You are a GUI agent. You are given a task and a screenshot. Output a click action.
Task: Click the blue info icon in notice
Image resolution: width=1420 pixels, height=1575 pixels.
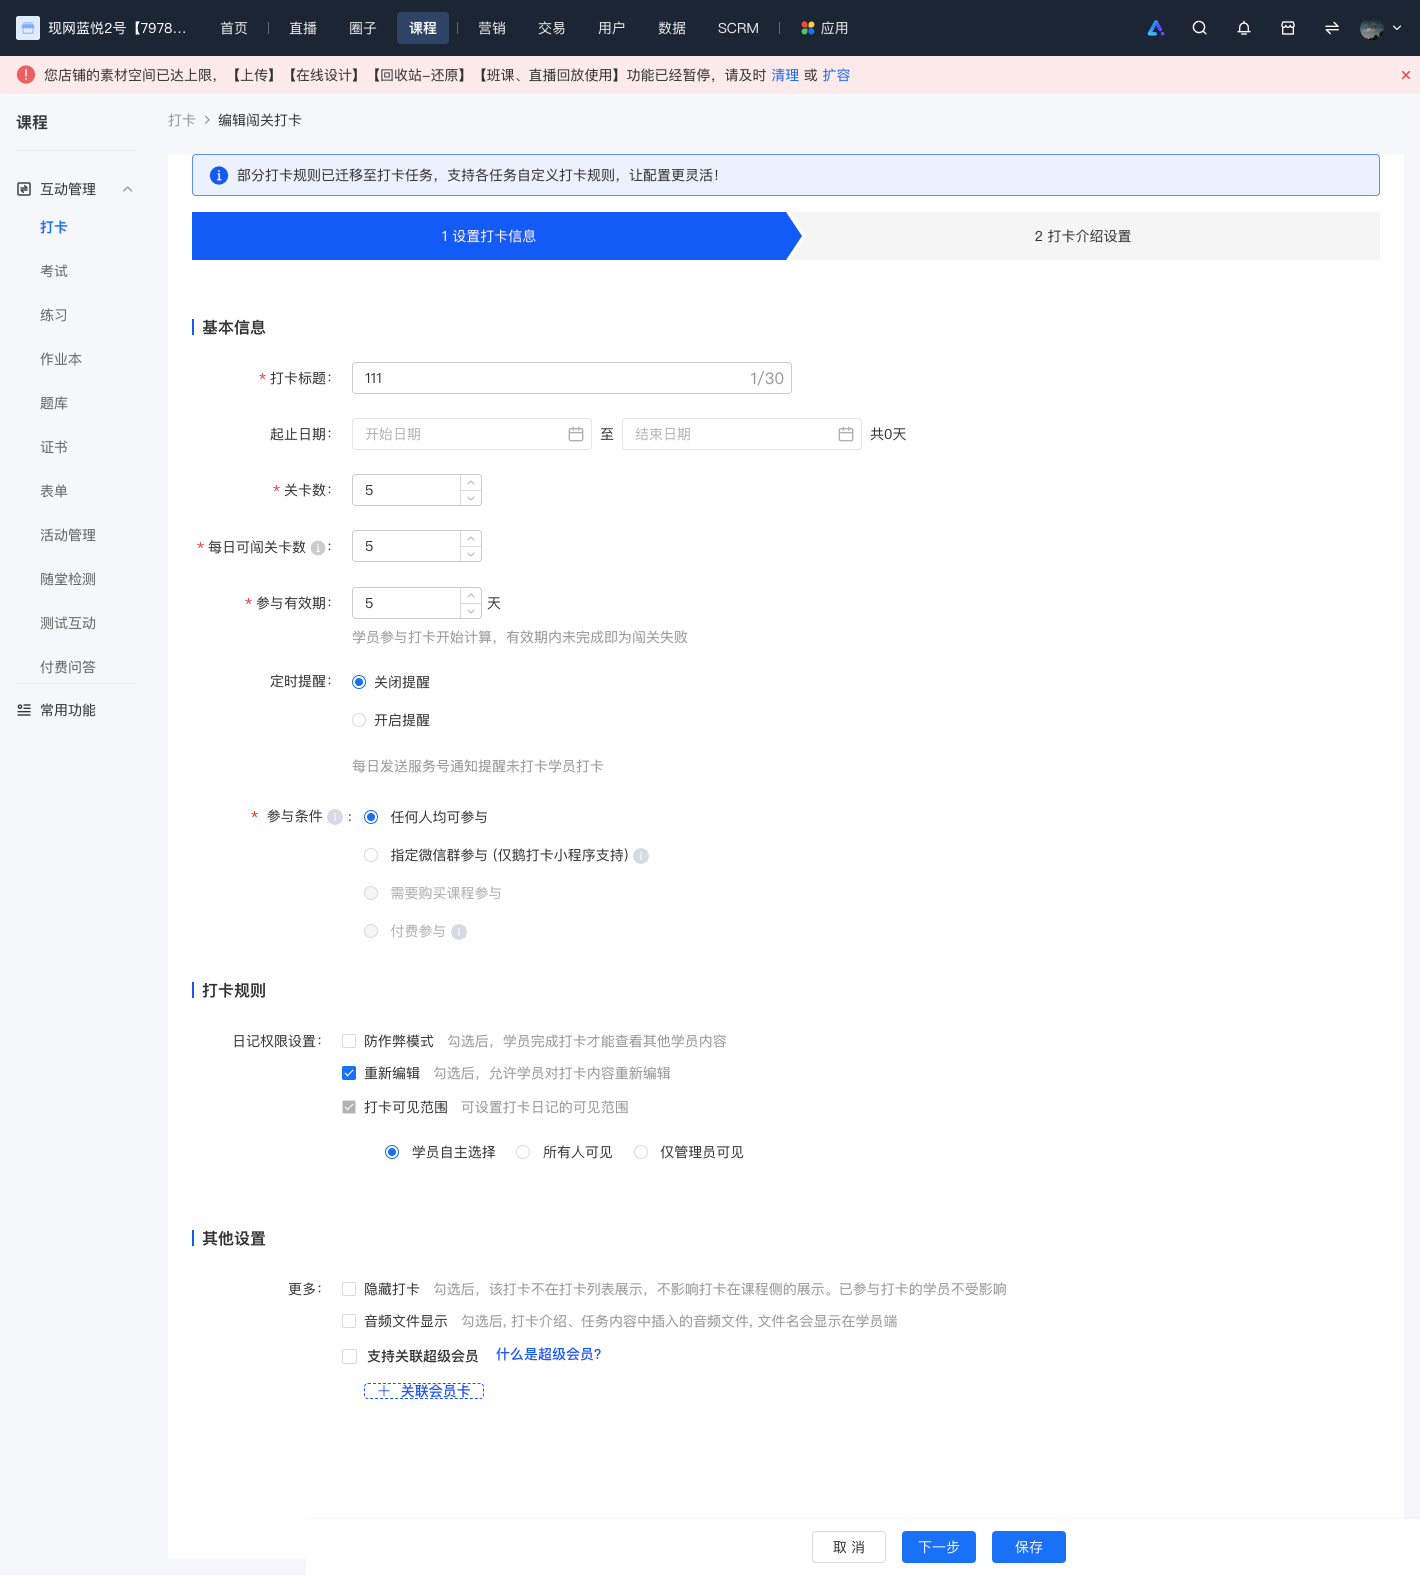point(219,175)
